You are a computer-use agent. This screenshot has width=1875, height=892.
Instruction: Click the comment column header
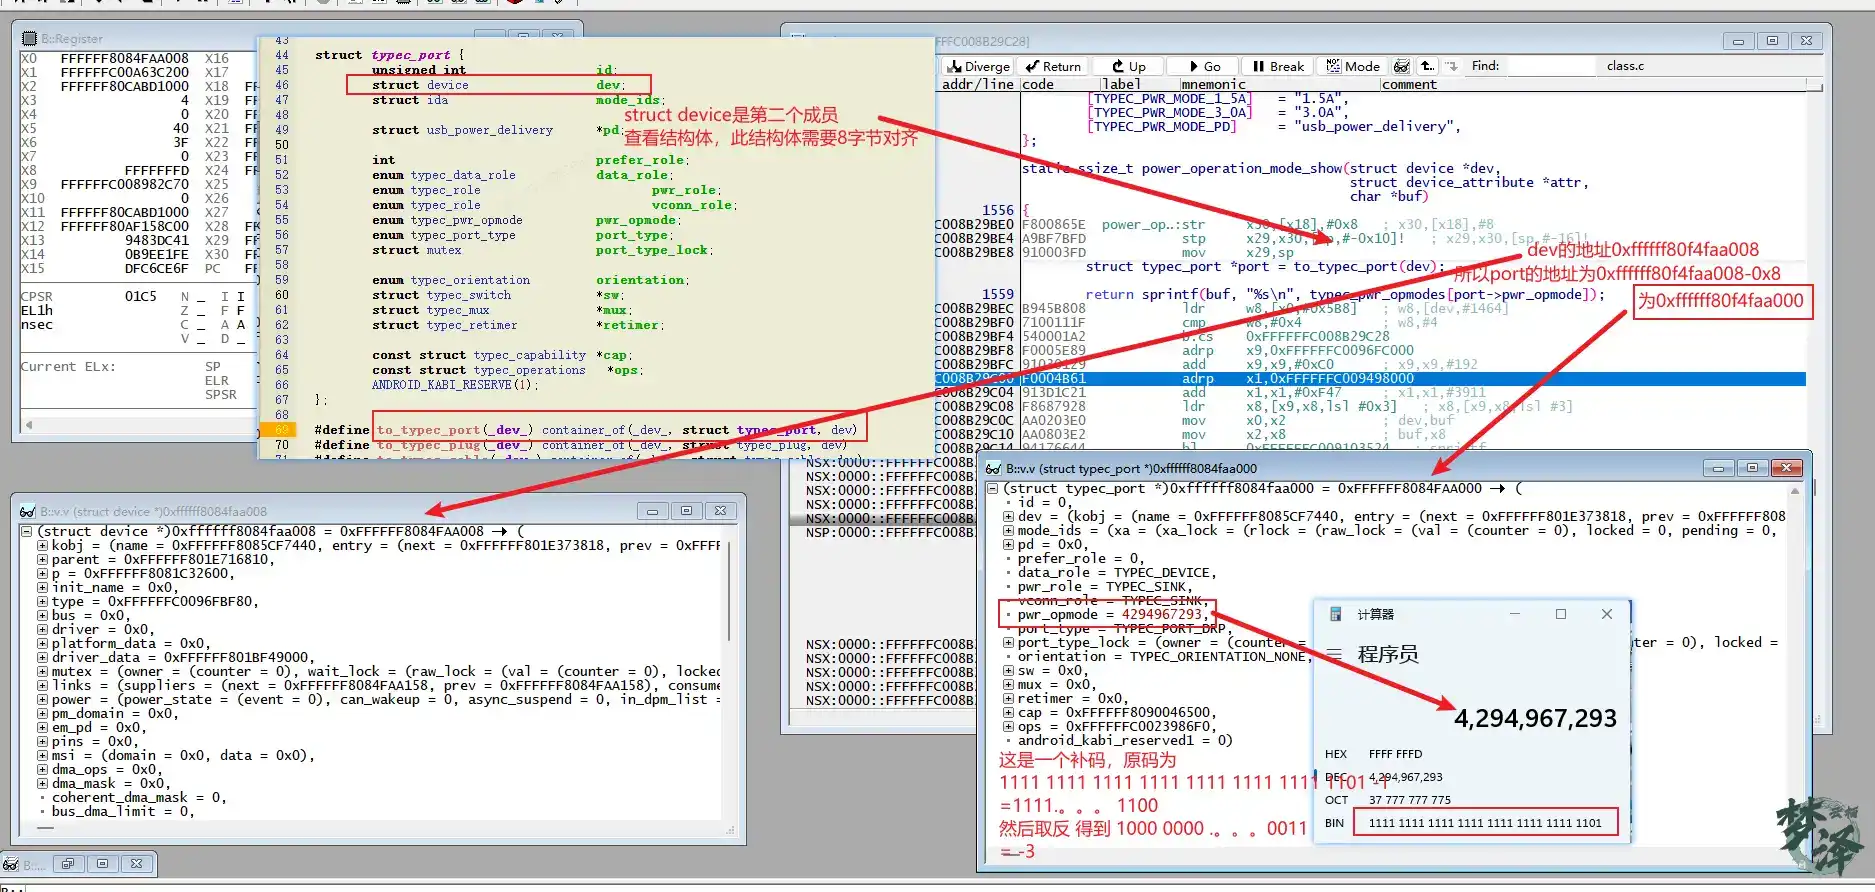point(1409,84)
